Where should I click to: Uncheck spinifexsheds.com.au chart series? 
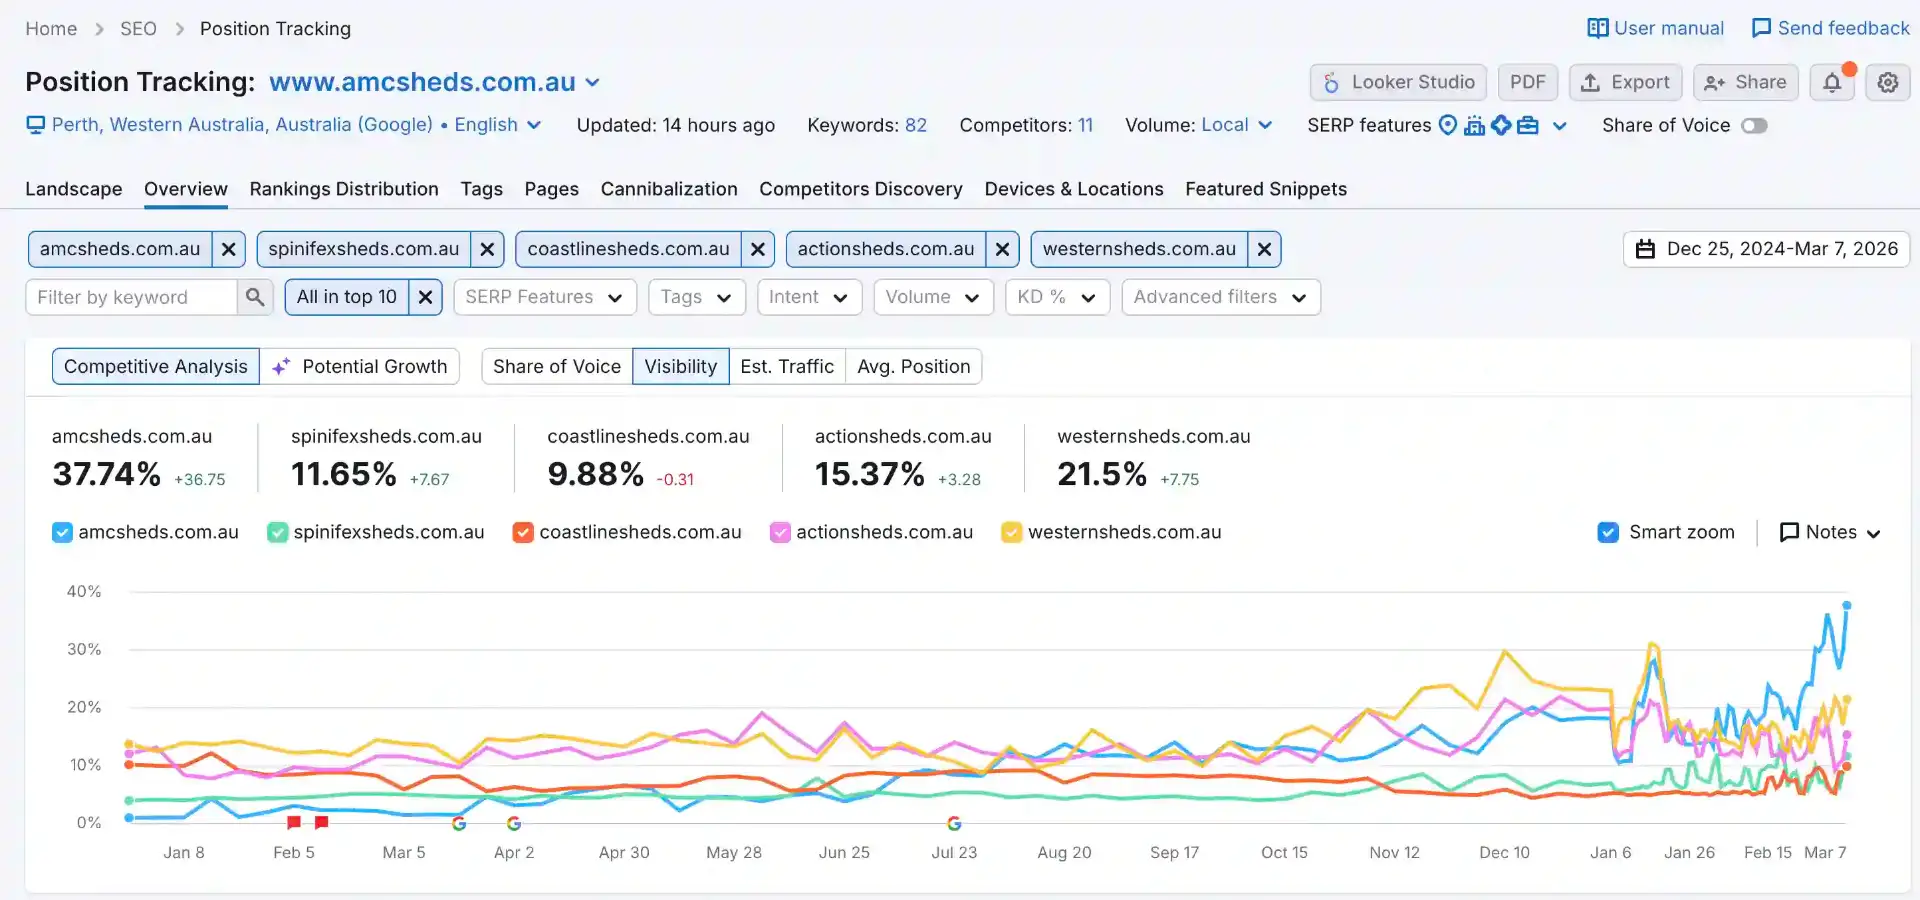[277, 533]
